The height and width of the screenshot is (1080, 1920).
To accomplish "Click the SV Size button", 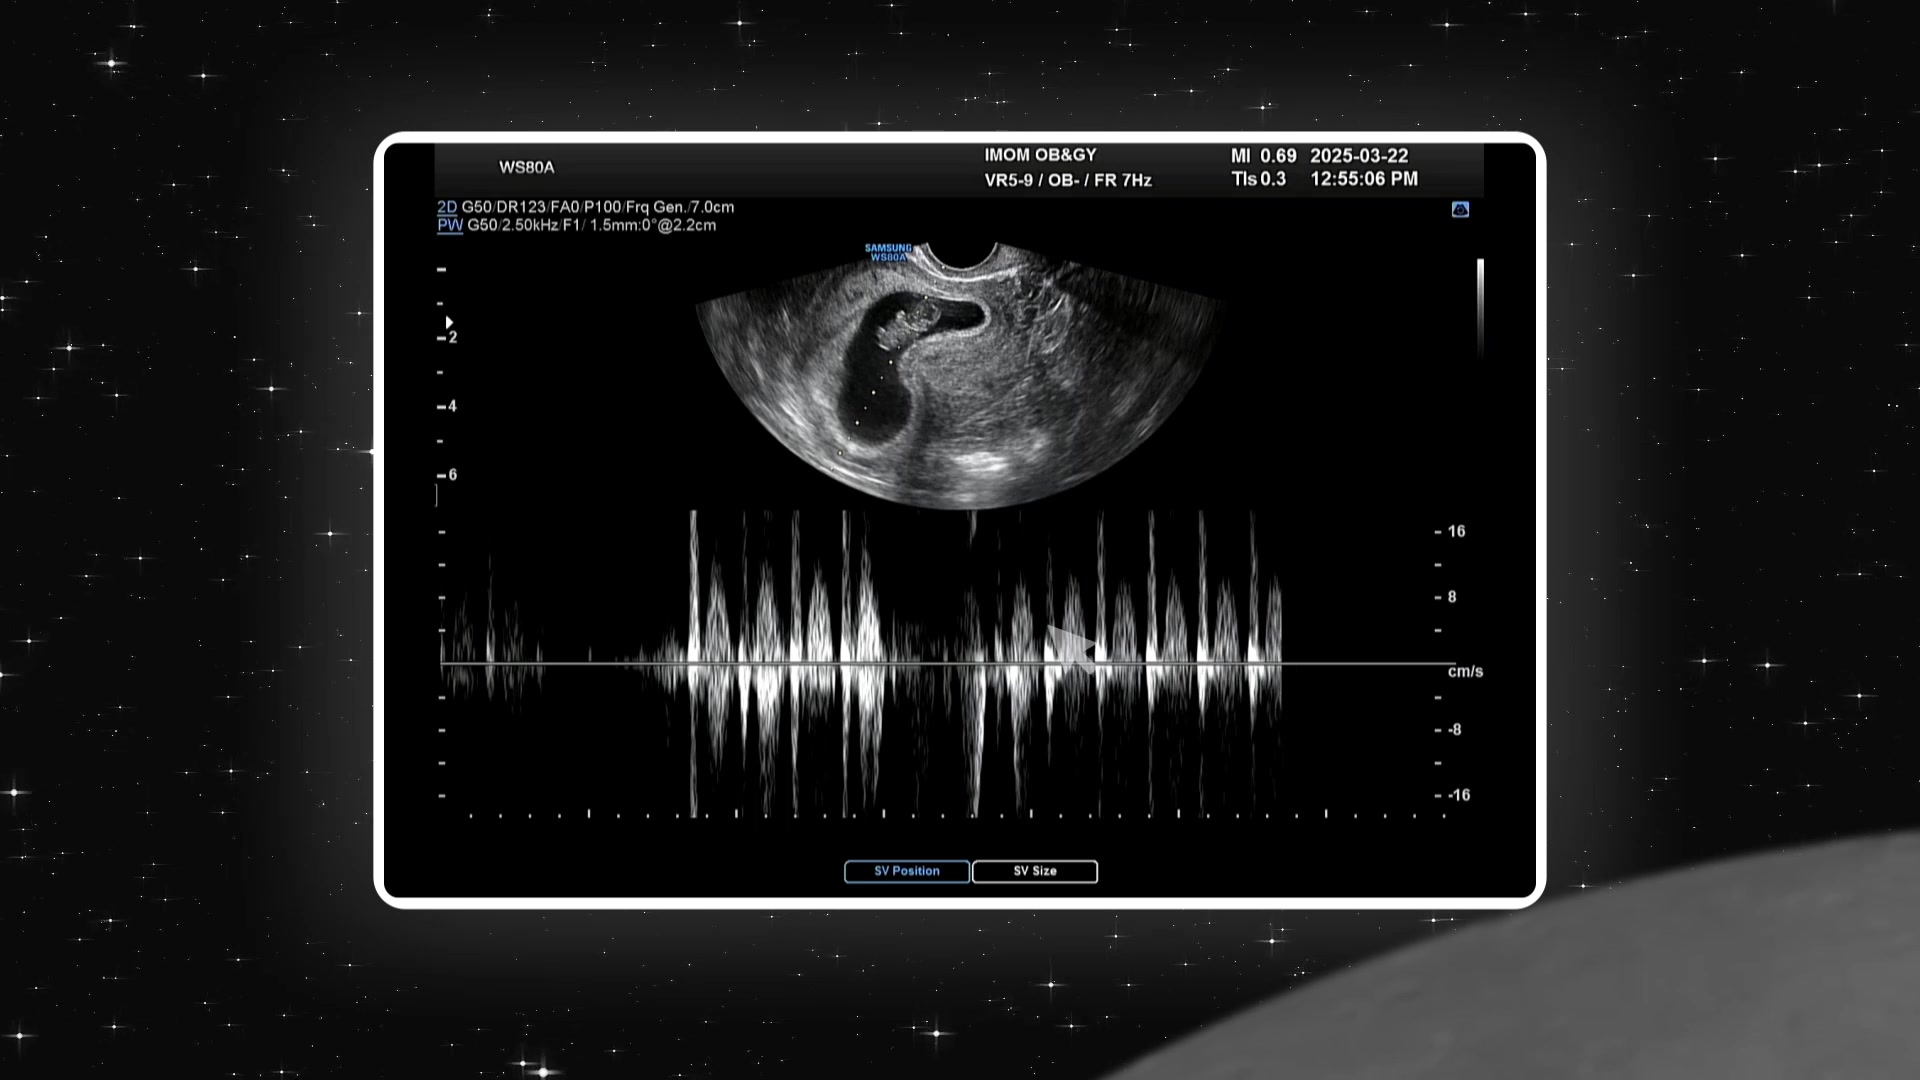I will (x=1035, y=871).
